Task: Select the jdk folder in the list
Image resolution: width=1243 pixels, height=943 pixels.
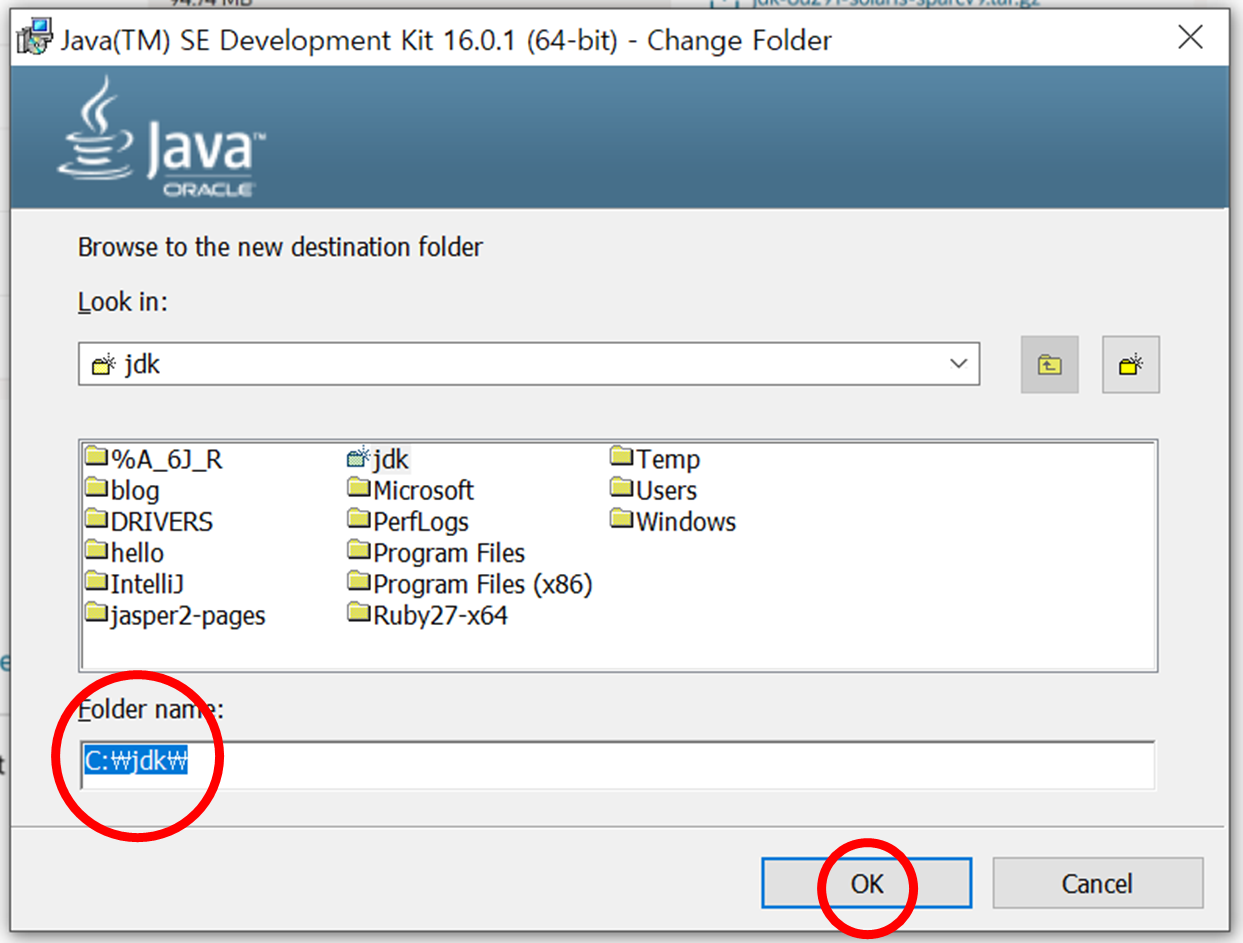Action: (378, 459)
